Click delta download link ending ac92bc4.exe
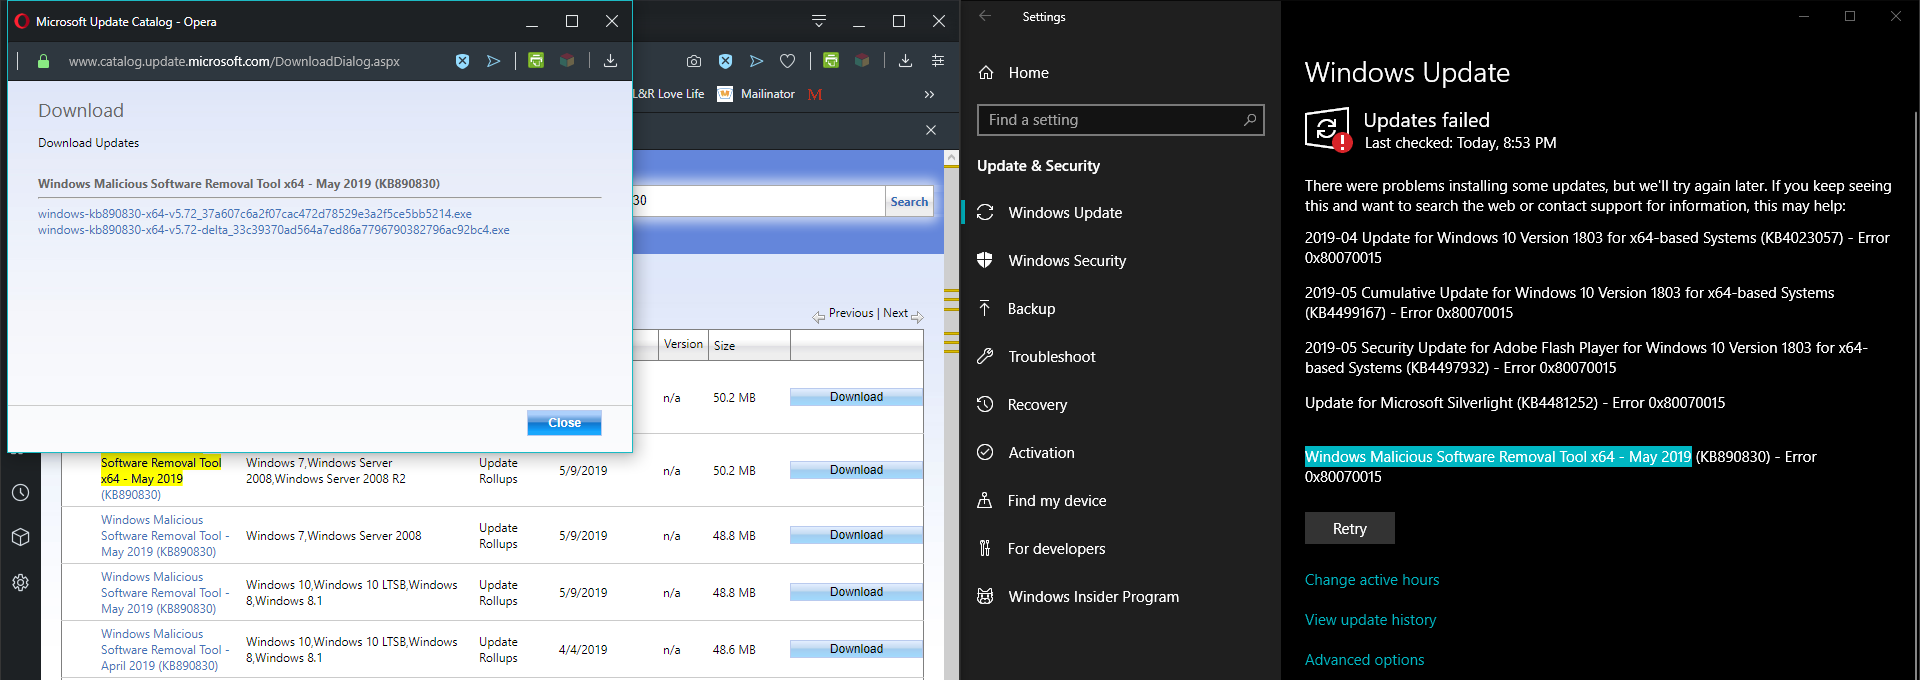1920x680 pixels. (x=274, y=230)
